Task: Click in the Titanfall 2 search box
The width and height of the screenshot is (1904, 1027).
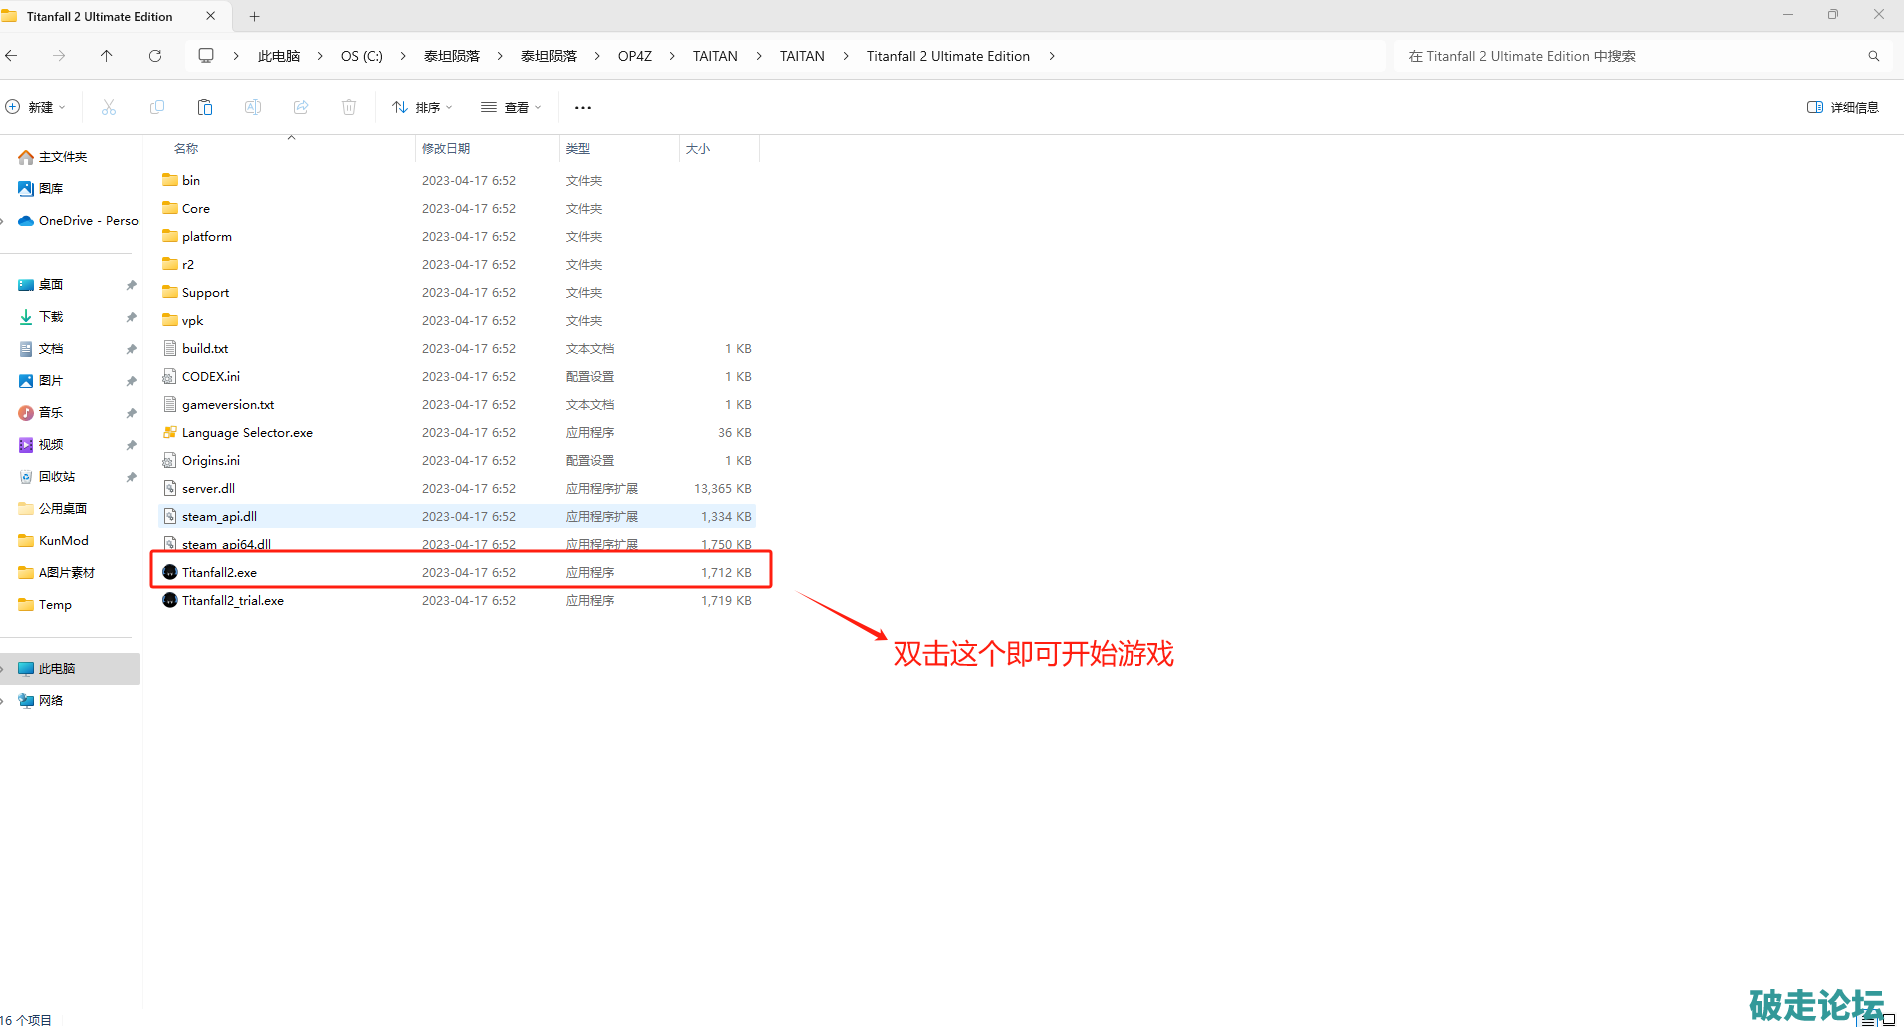Action: [1630, 56]
